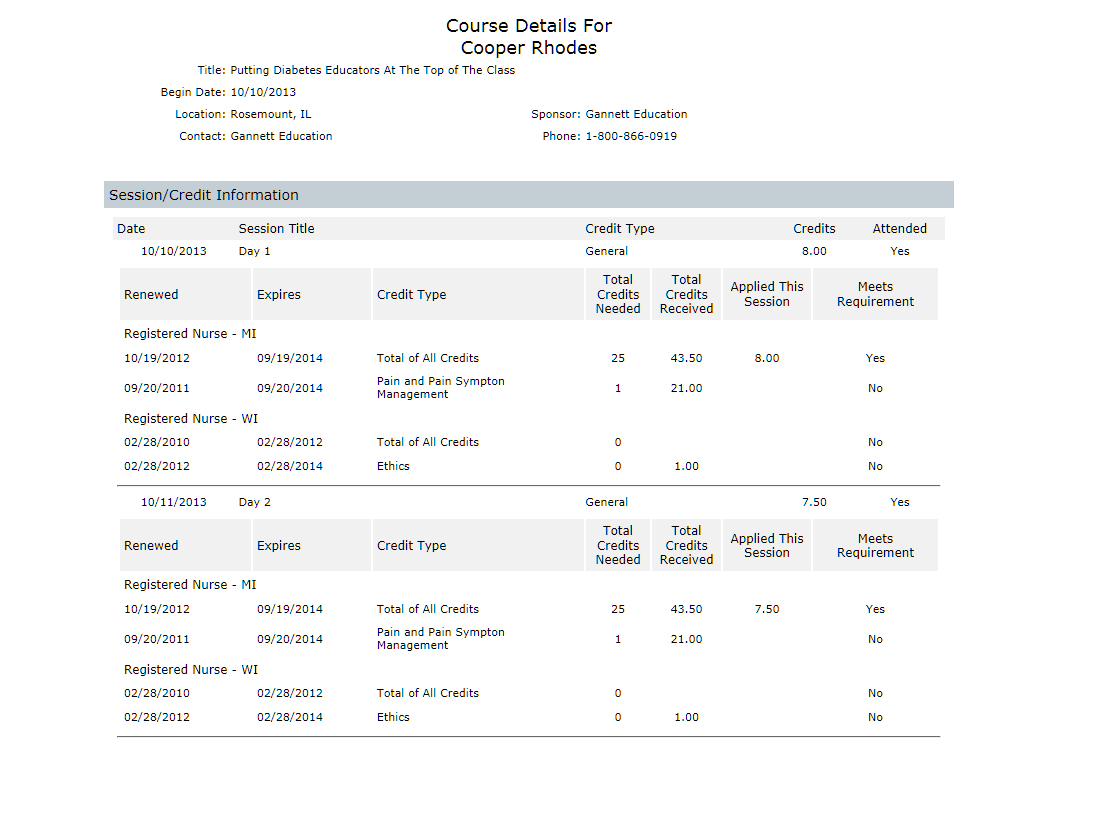The image size is (1093, 820).
Task: Click the Contact value Gannett Education
Action: pyautogui.click(x=281, y=136)
